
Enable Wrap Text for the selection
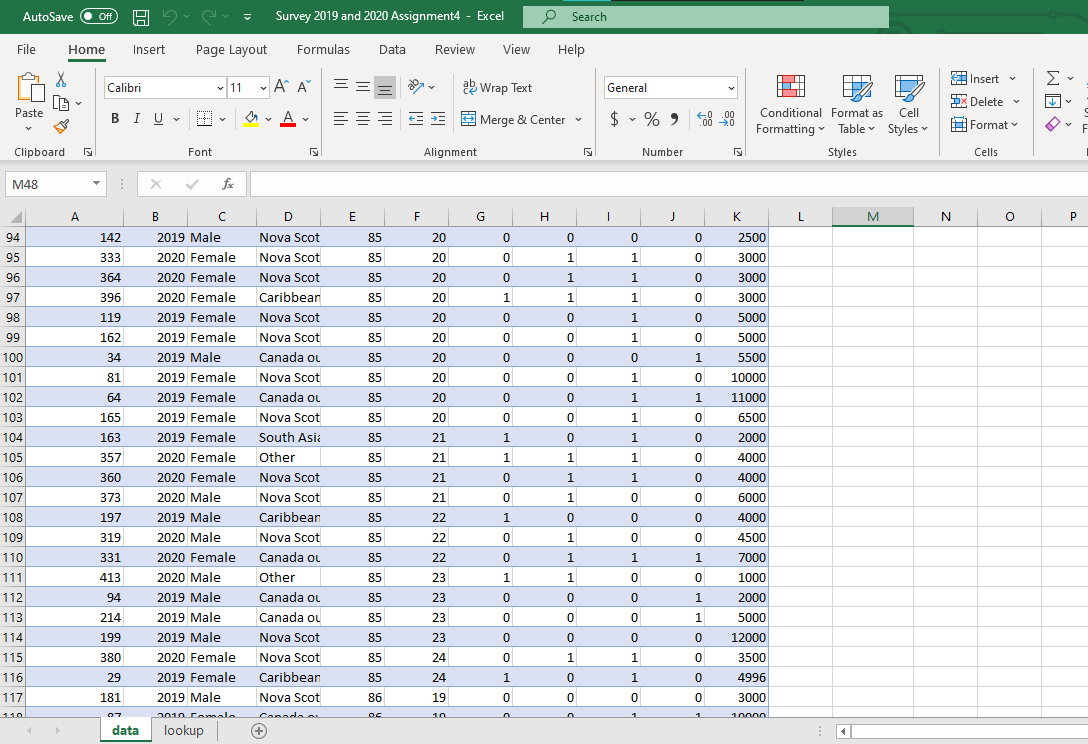click(497, 88)
